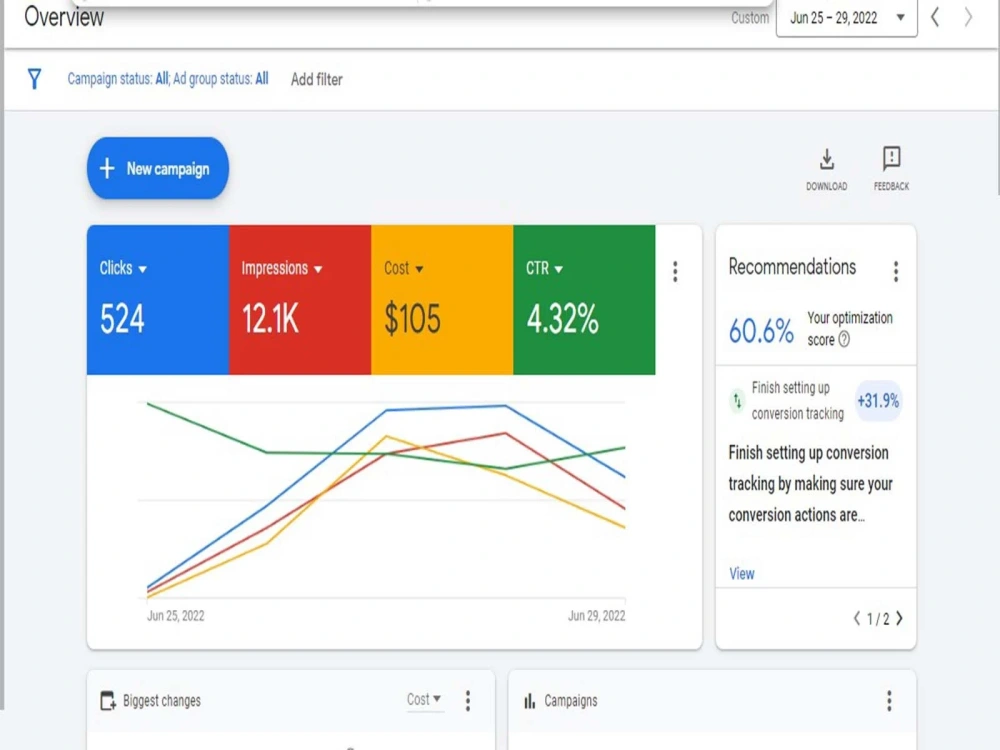Viewport: 1000px width, 750px height.
Task: Go to previous date range
Action: pyautogui.click(x=935, y=17)
